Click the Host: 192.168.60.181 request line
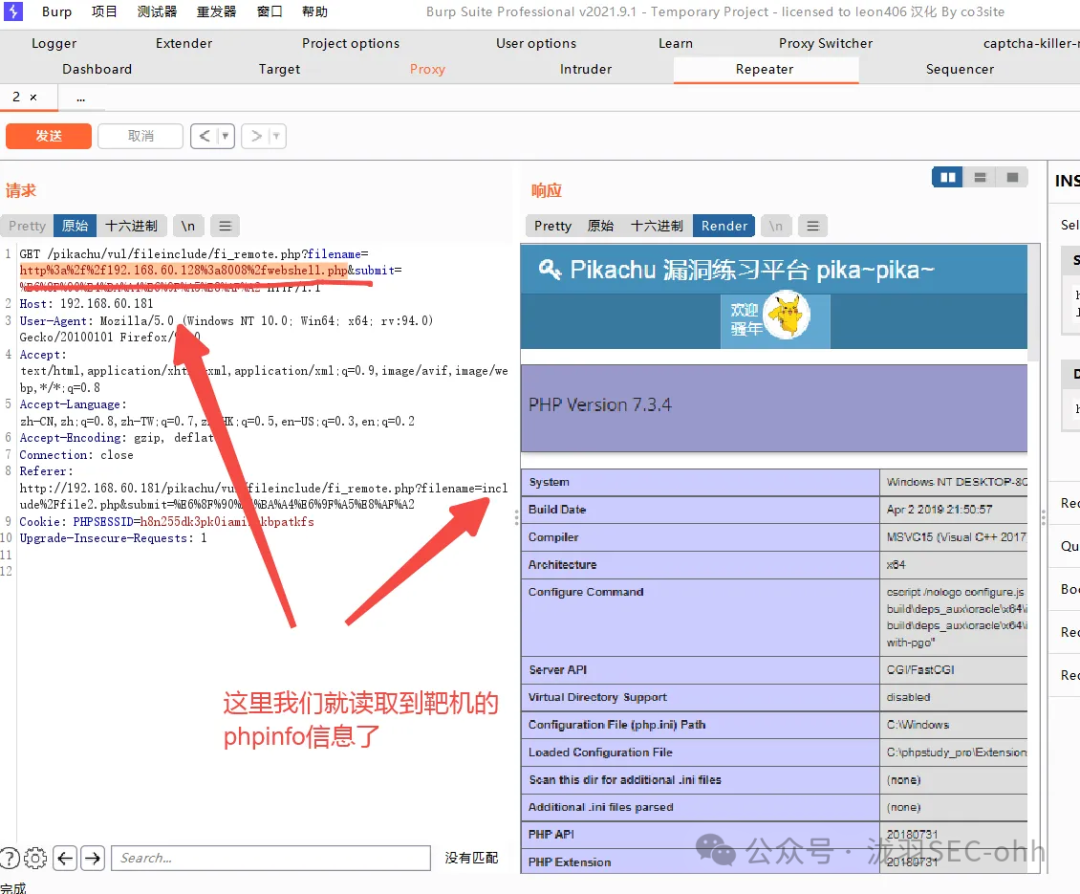Viewport: 1080px width, 894px height. coord(86,304)
